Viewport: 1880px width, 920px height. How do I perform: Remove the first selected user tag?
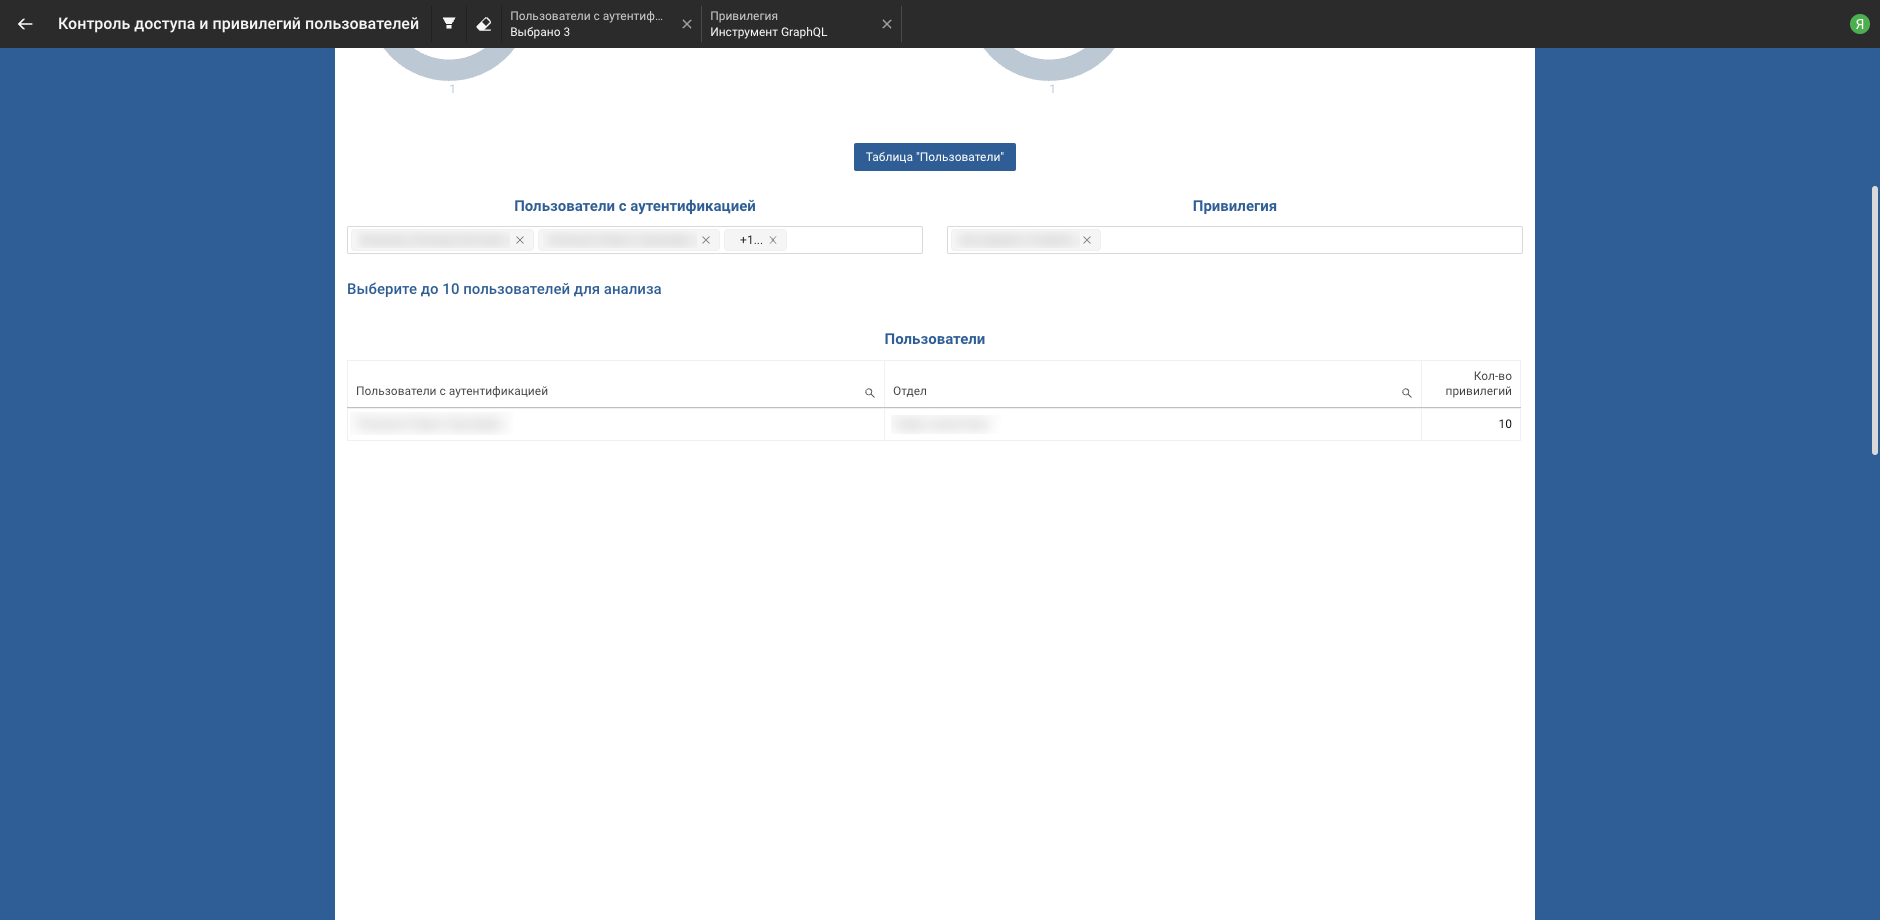coord(520,240)
